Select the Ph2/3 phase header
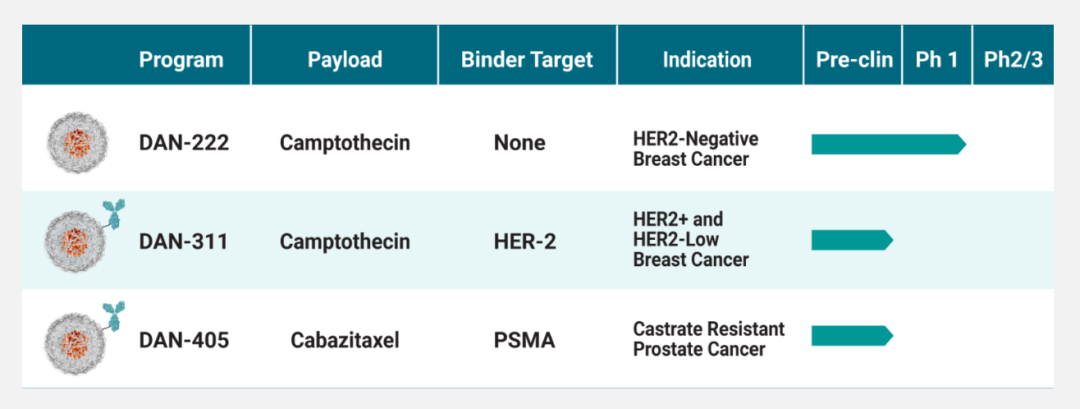The width and height of the screenshot is (1080, 409). (x=1013, y=60)
